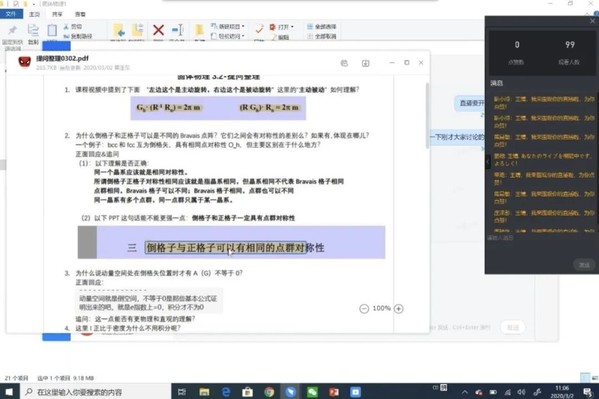Click the Rename icon in the ribbon
The image size is (599, 399).
[178, 30]
